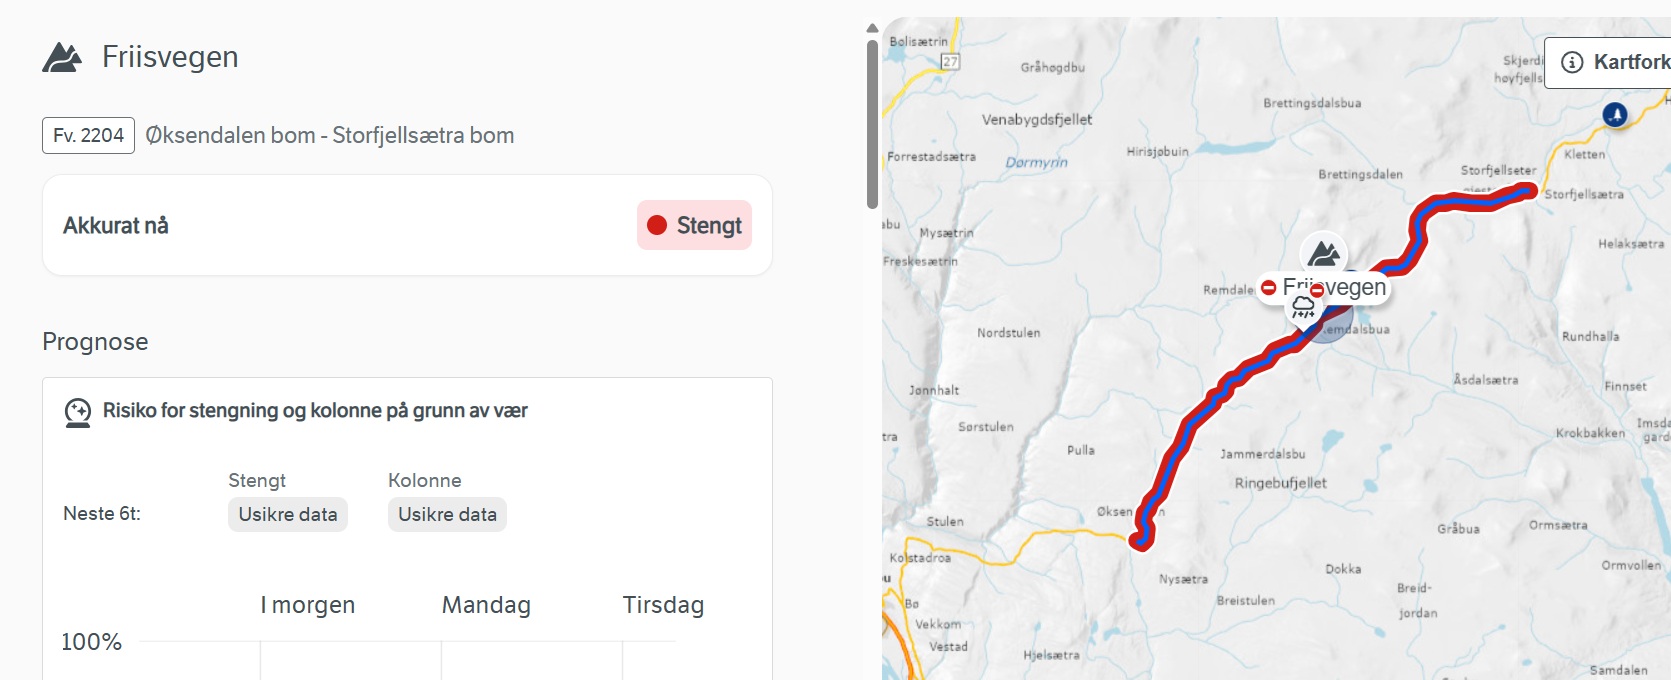Click the mountain pass icon beside Friisvegen heading
1671x680 pixels.
pos(62,58)
